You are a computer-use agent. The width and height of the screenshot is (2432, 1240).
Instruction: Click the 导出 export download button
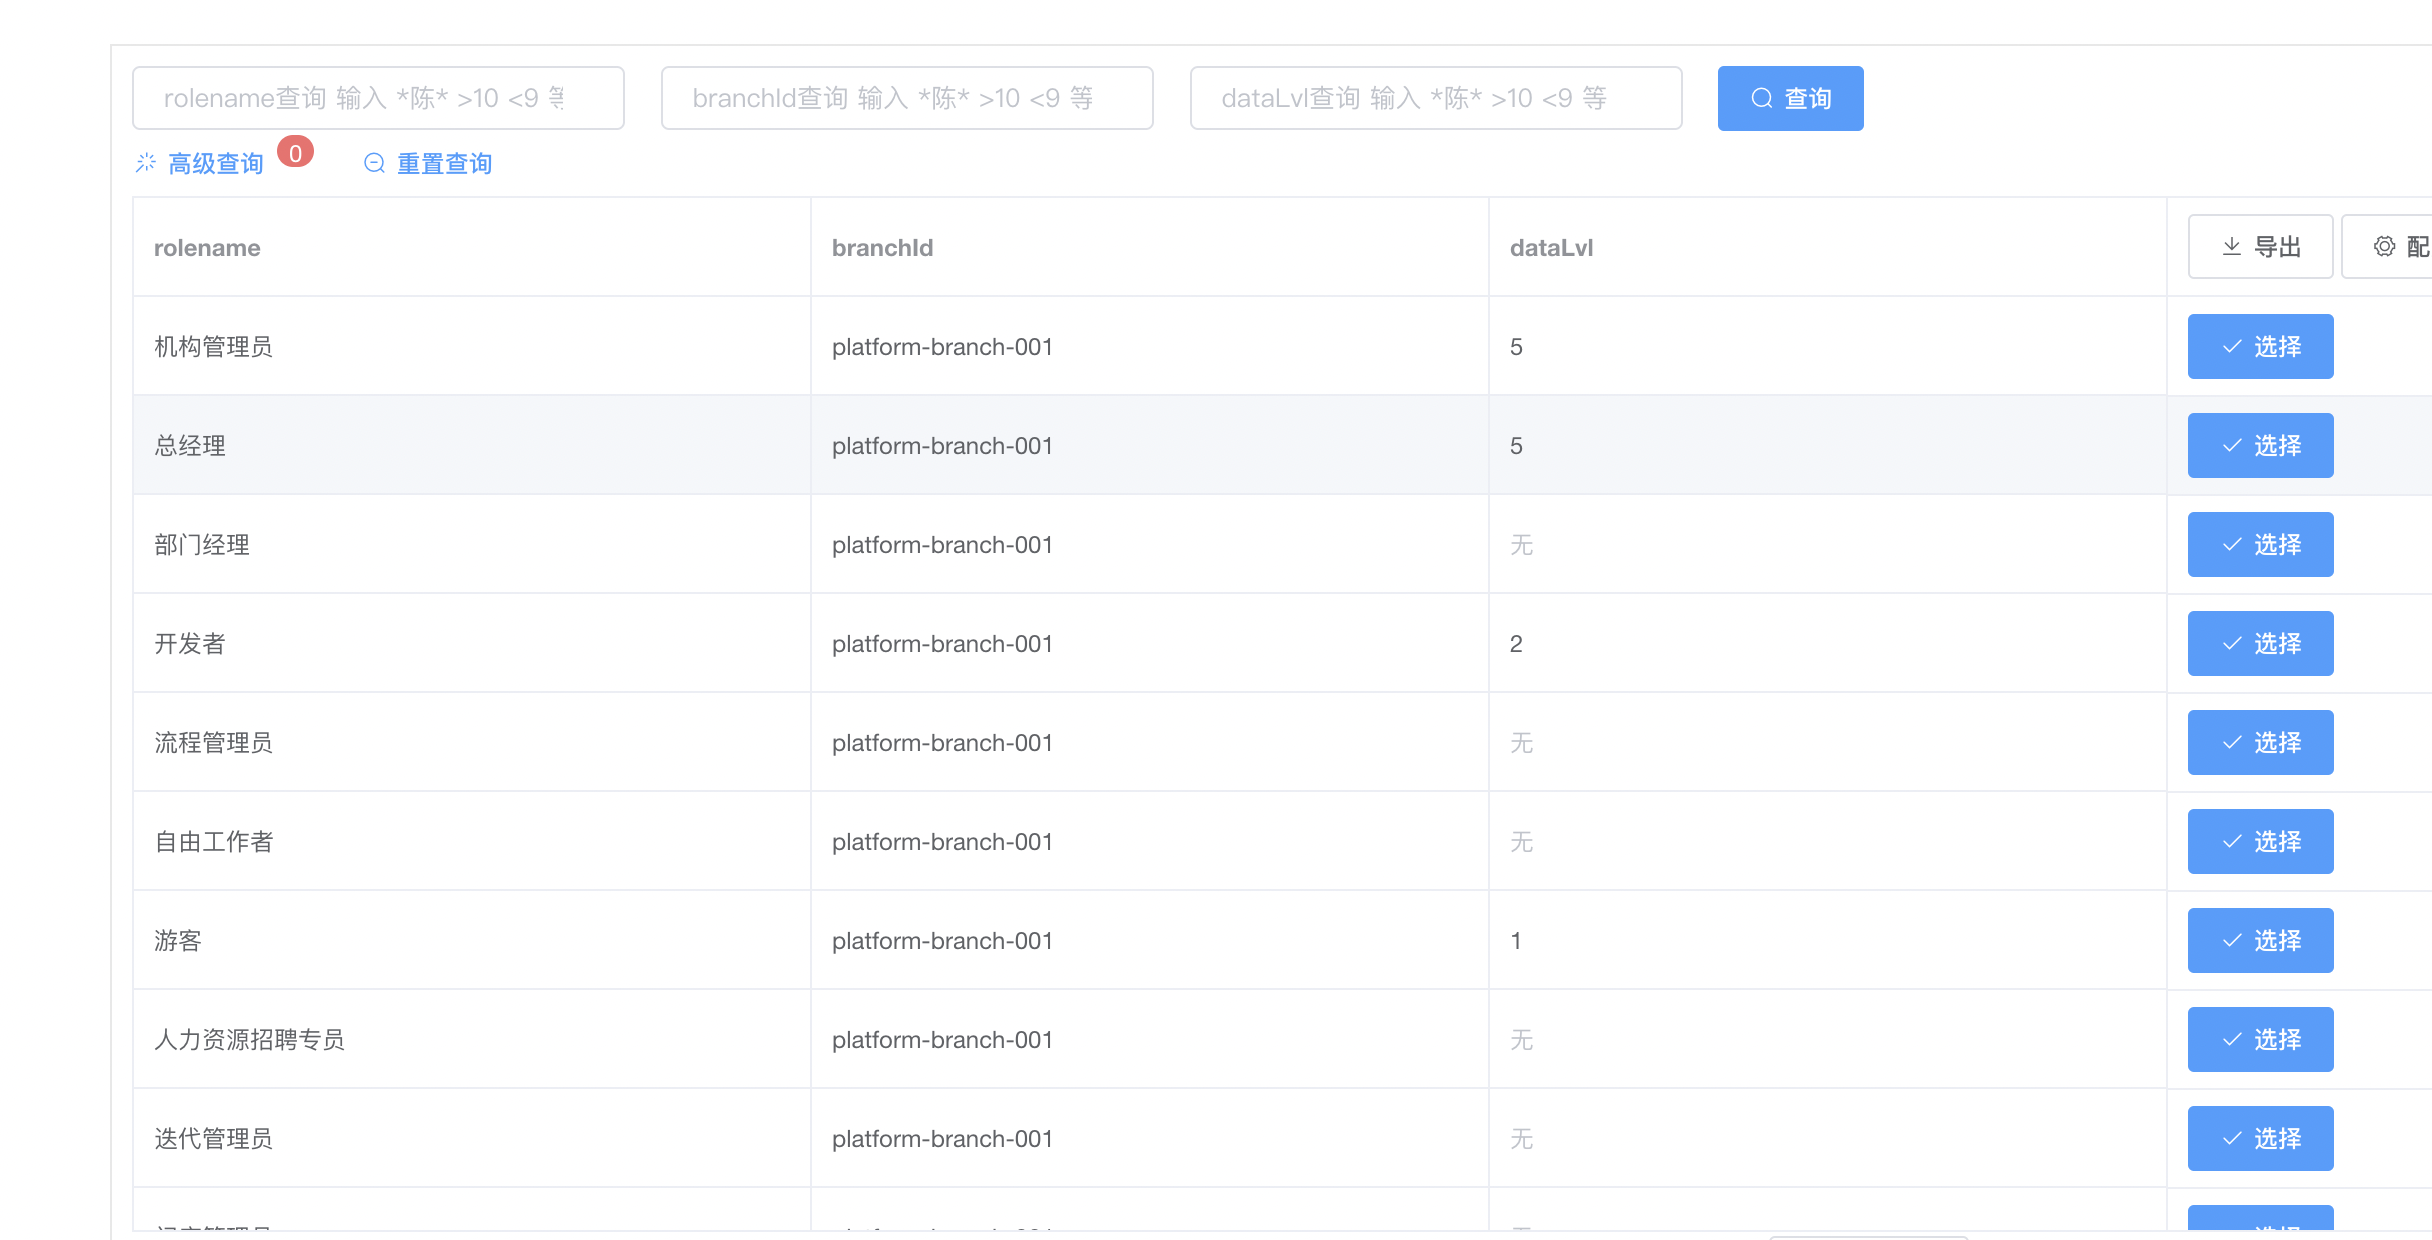pyautogui.click(x=2260, y=246)
